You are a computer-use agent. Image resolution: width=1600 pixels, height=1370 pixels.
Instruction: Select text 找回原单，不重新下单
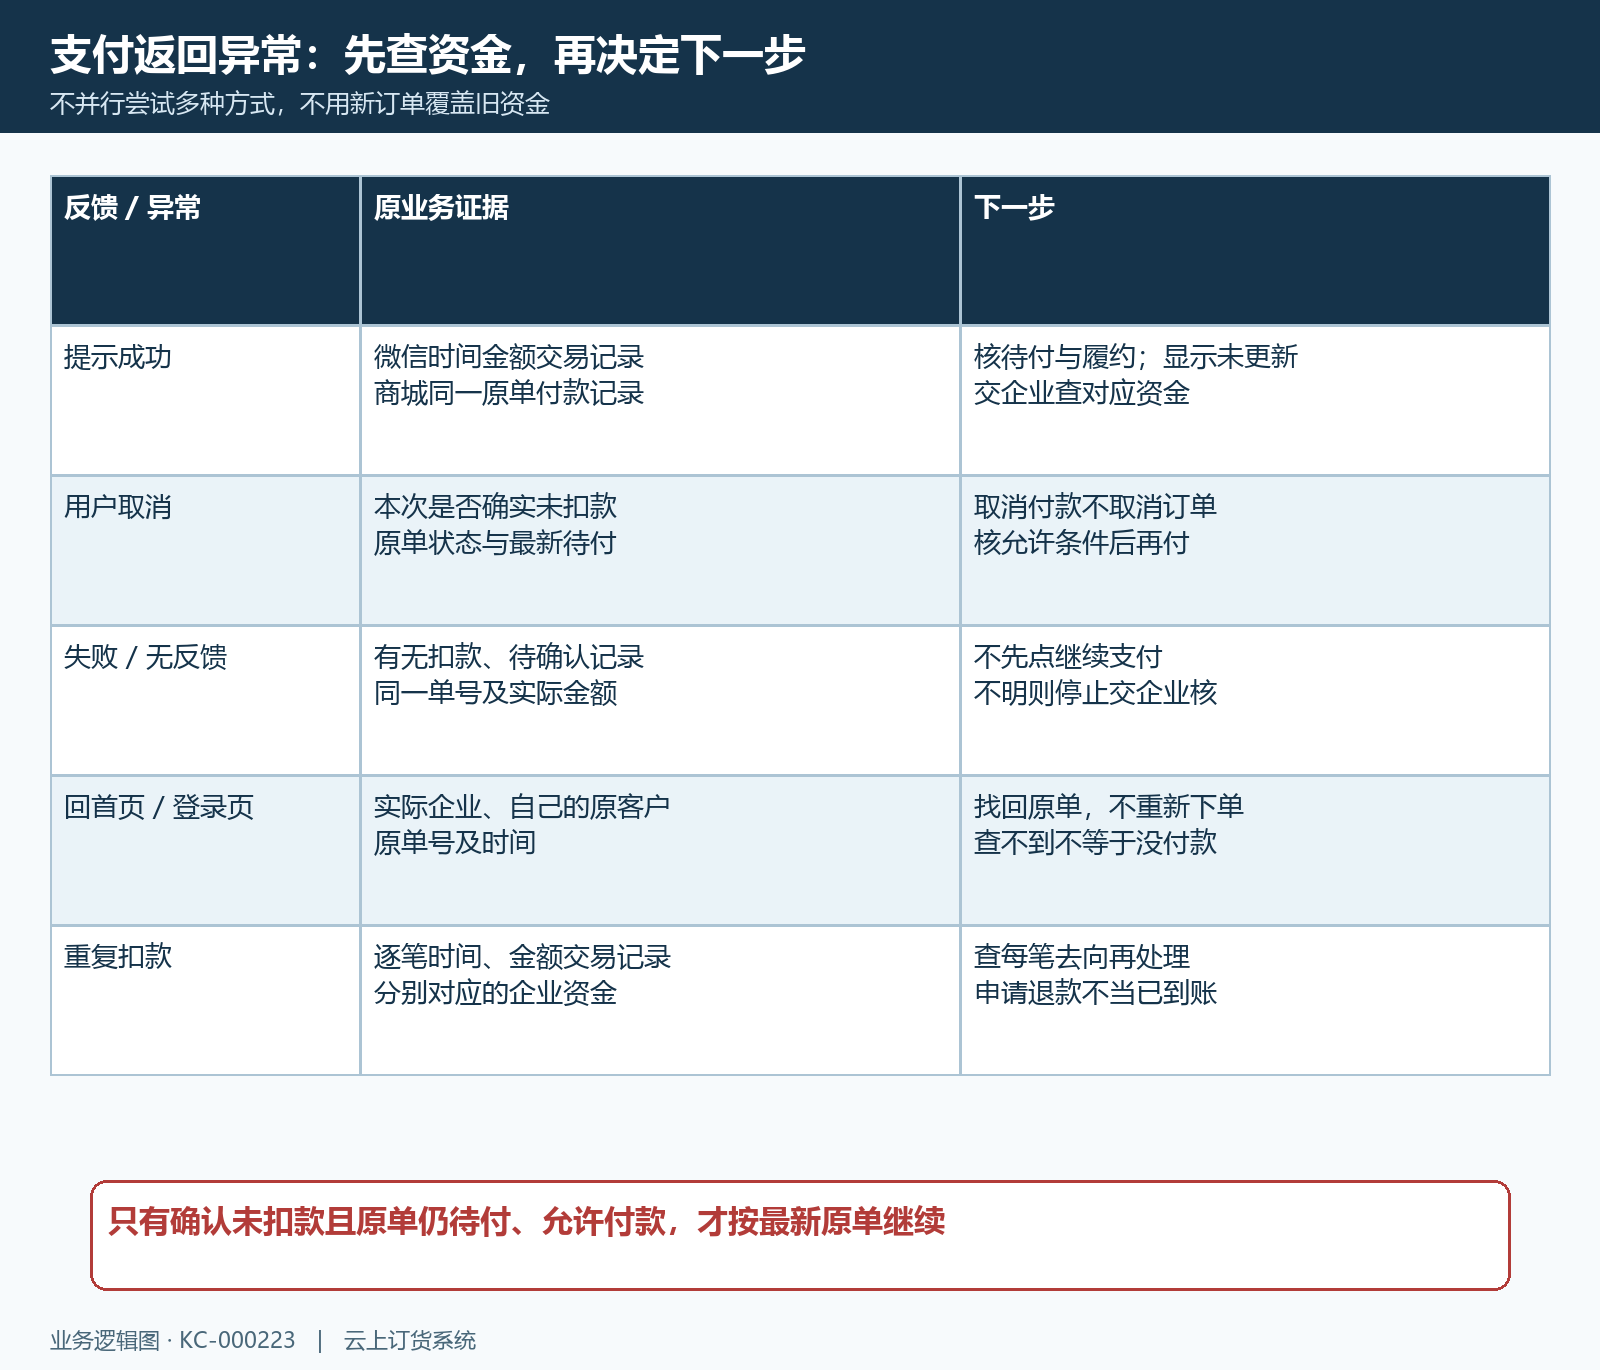click(x=1109, y=807)
